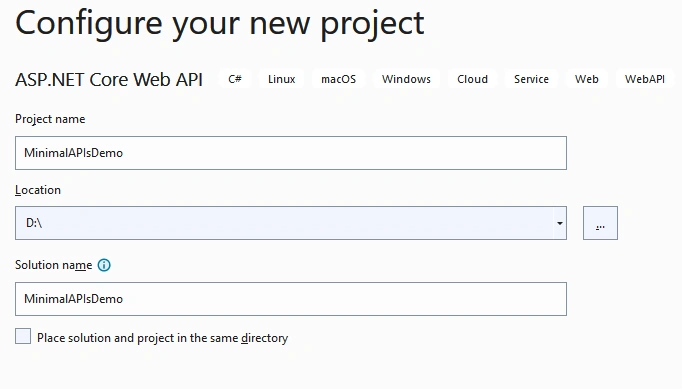Click the Project name input field
The image size is (682, 389).
(291, 153)
